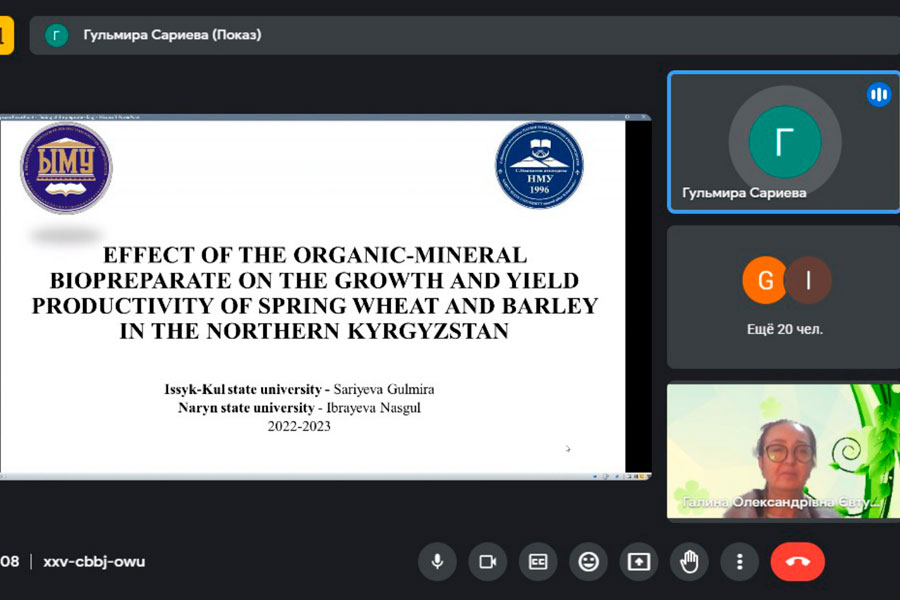This screenshot has width=900, height=600.
Task: Open the 'Ещё 20 чел.' participants tile
Action: [784, 297]
